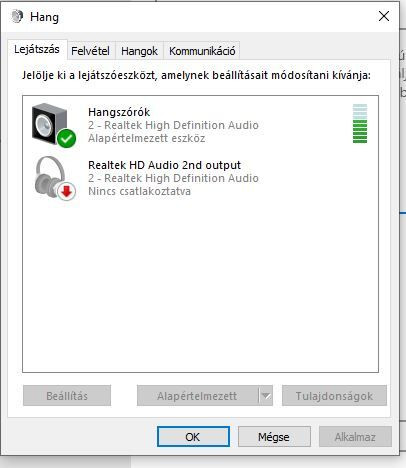This screenshot has height=468, width=406.
Task: Click the green checkmark default device badge
Action: [66, 138]
